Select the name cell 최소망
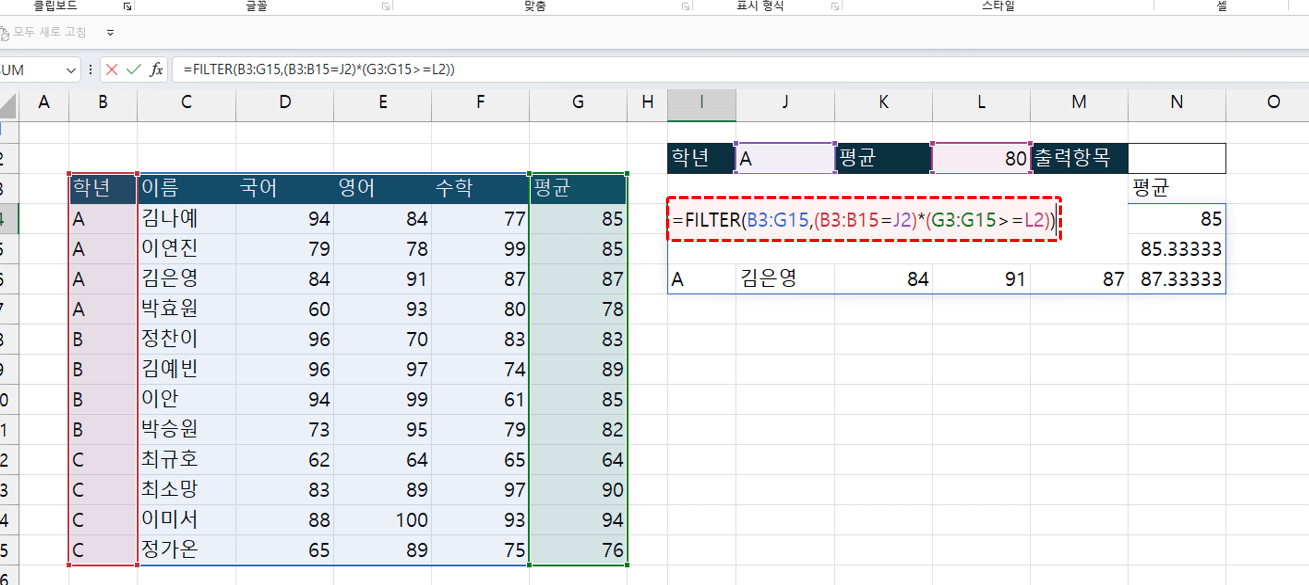 [x=187, y=490]
